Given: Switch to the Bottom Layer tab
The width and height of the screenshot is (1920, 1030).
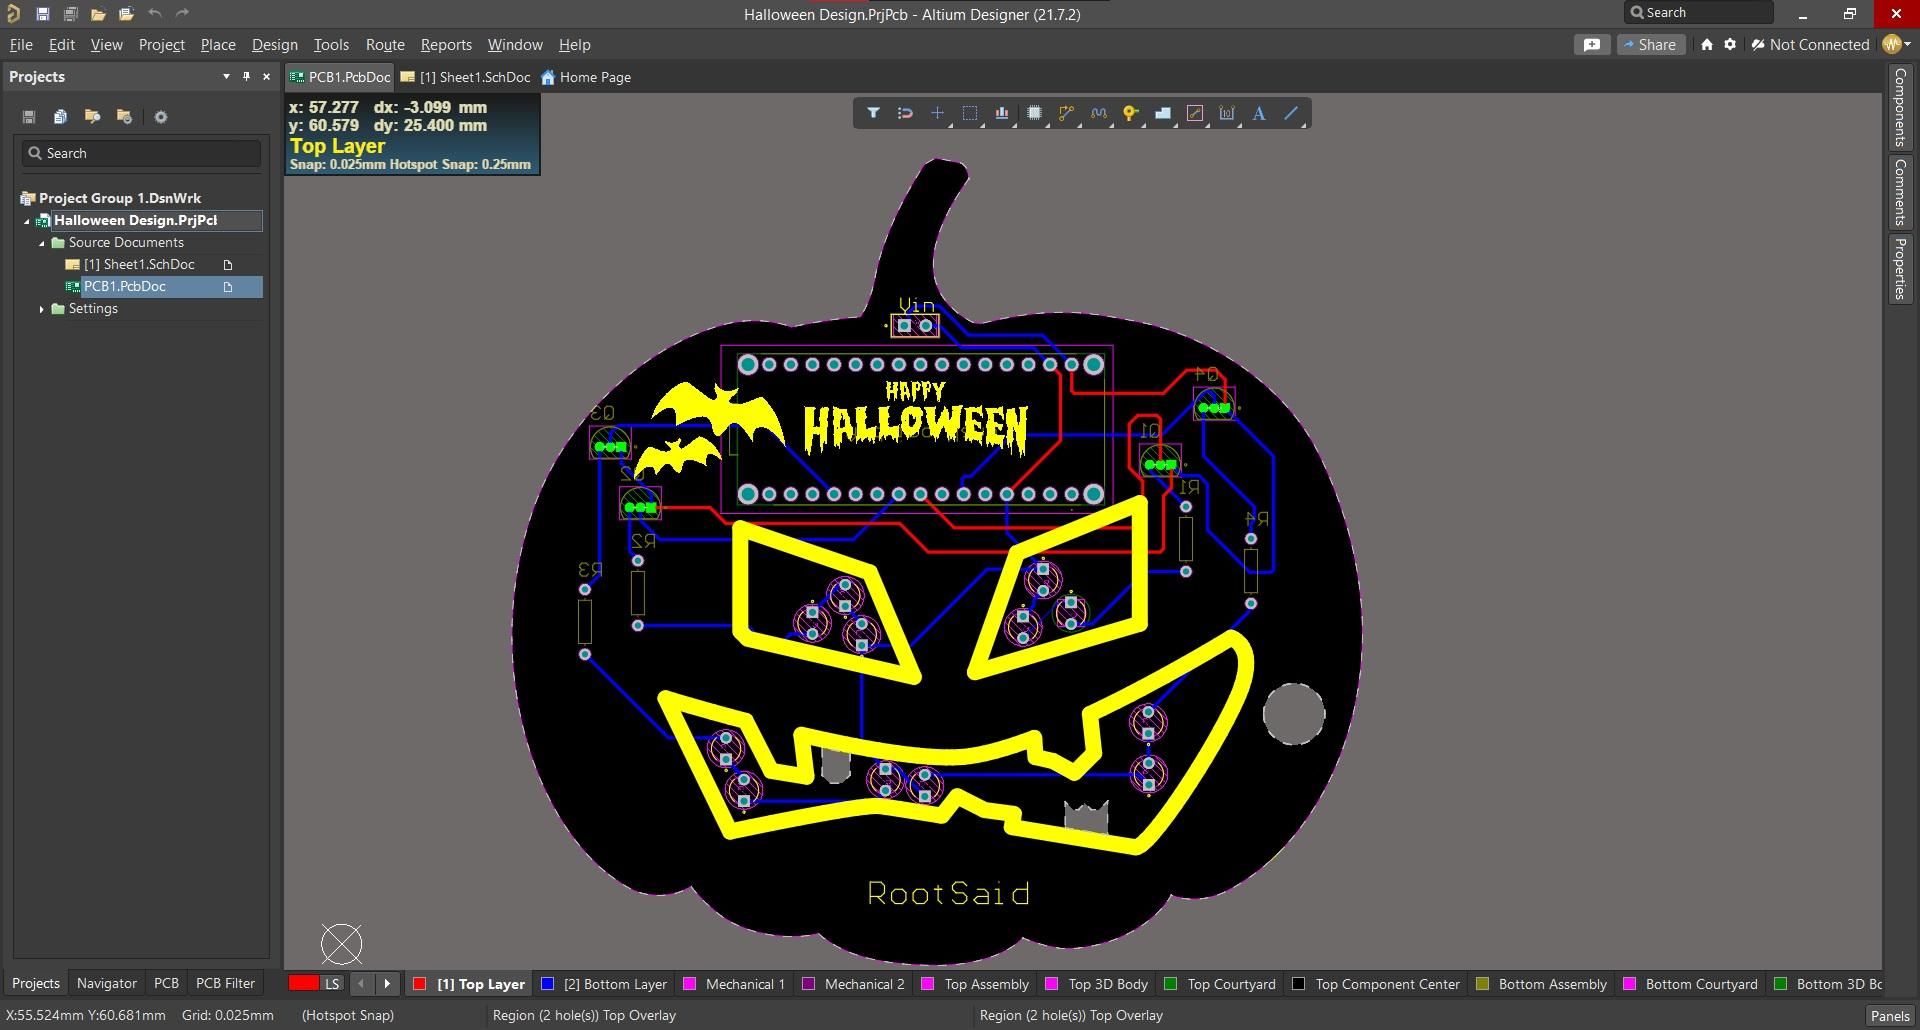Looking at the screenshot, I should (x=604, y=984).
